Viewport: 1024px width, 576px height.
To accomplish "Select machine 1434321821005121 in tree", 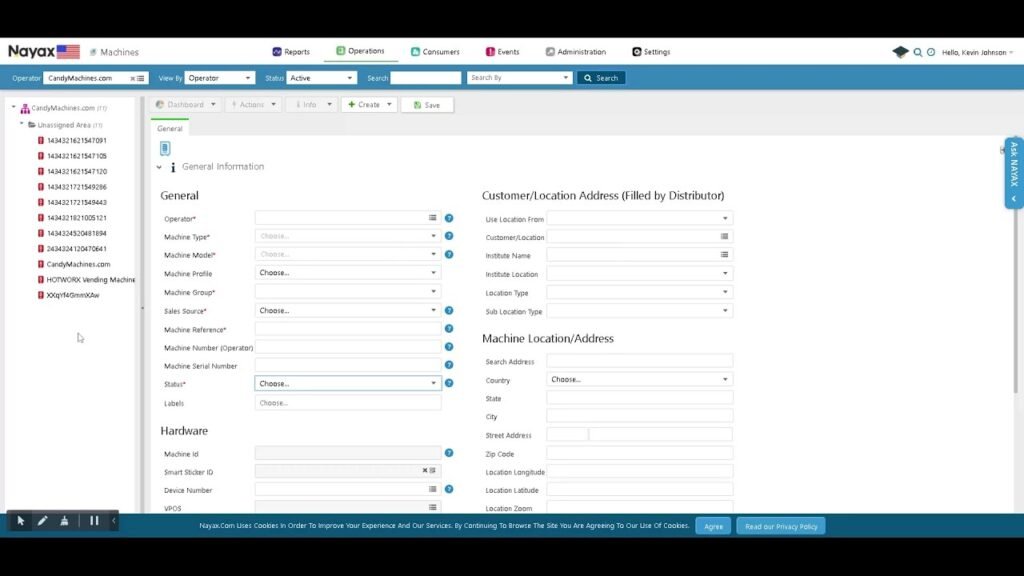I will (76, 217).
